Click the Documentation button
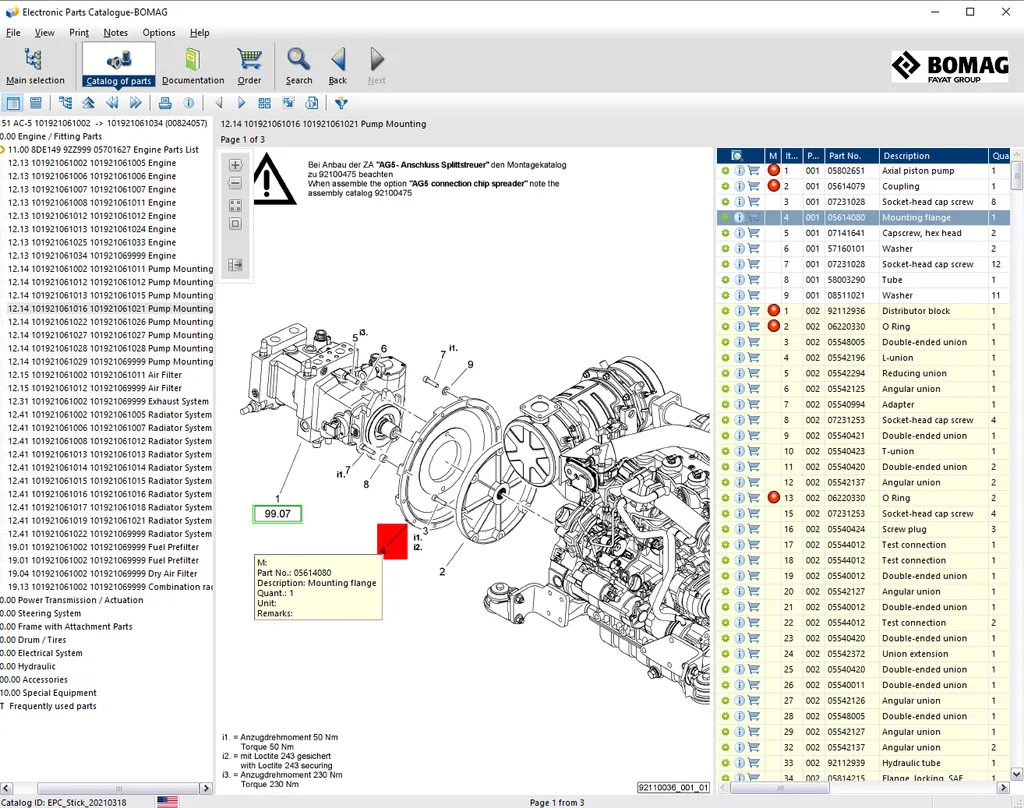1024x808 pixels. click(x=193, y=66)
